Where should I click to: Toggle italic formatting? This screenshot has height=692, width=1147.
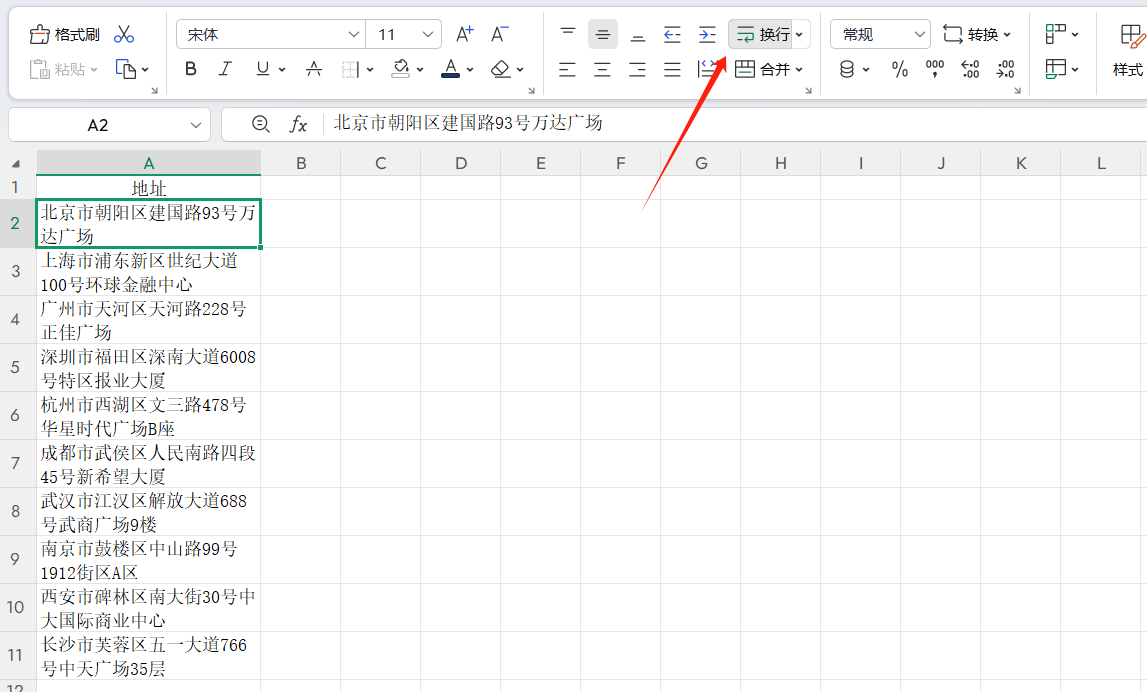[x=225, y=69]
